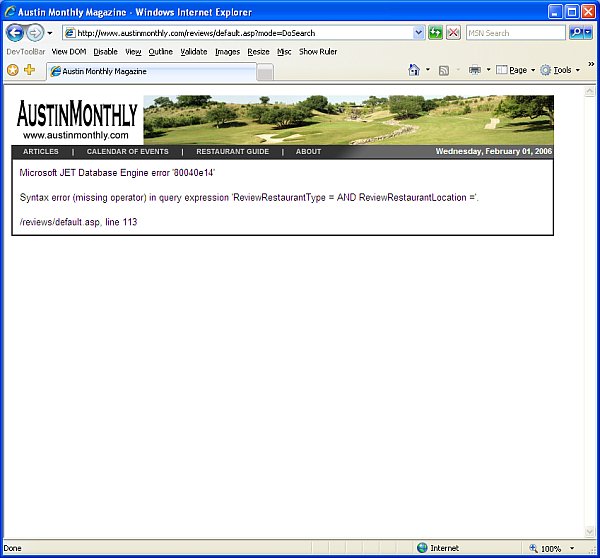Viewport: 600px width, 558px height.
Task: Click the magnifier search button
Action: click(x=576, y=33)
